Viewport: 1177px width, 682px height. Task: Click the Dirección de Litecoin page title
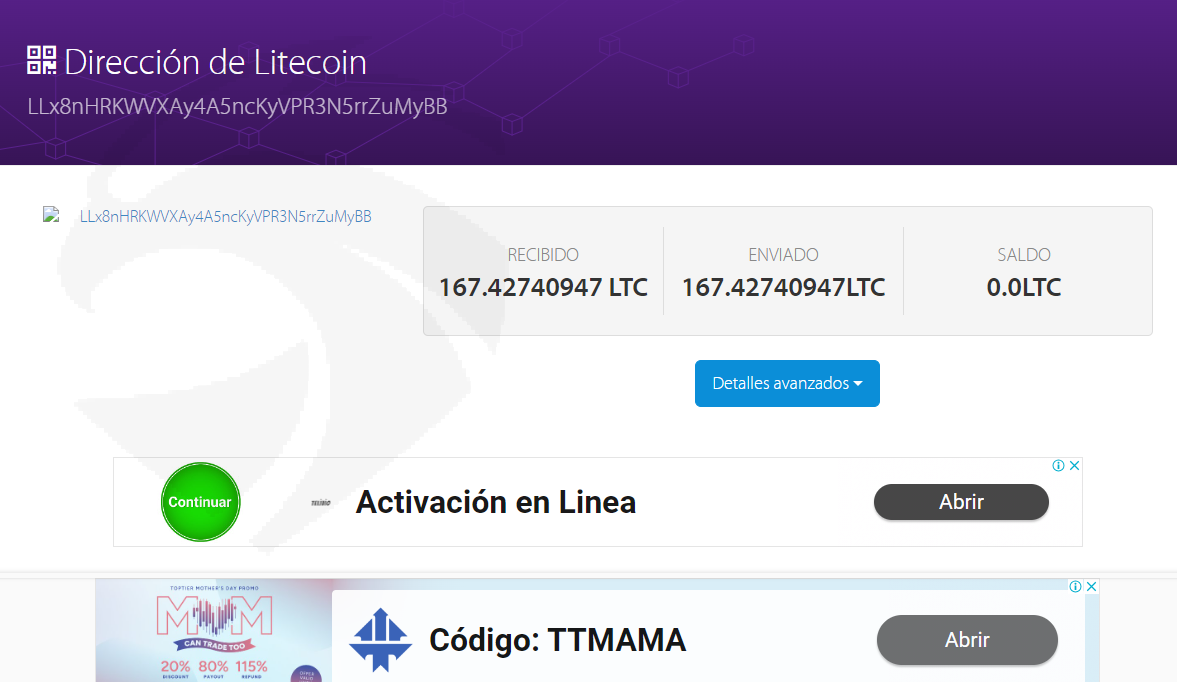coord(215,62)
